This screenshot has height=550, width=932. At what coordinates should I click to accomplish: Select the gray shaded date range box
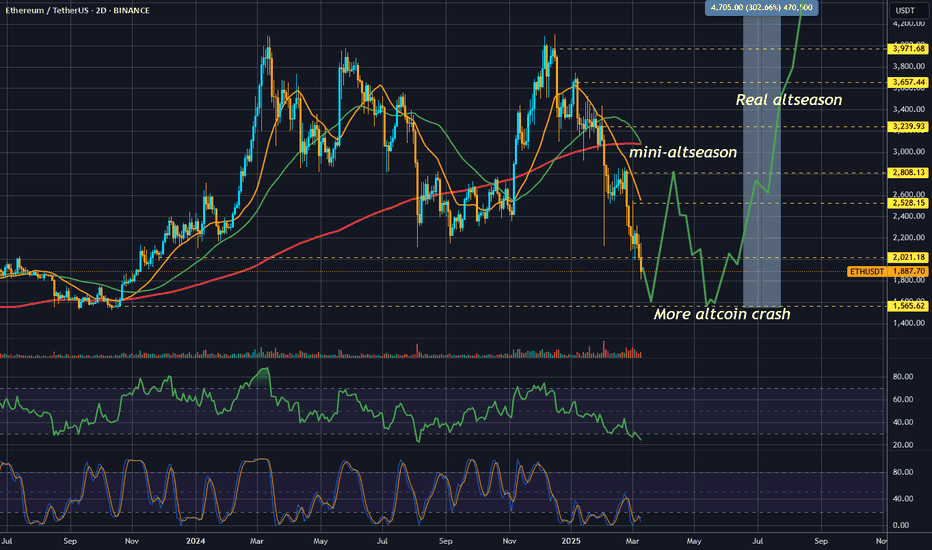point(761,161)
